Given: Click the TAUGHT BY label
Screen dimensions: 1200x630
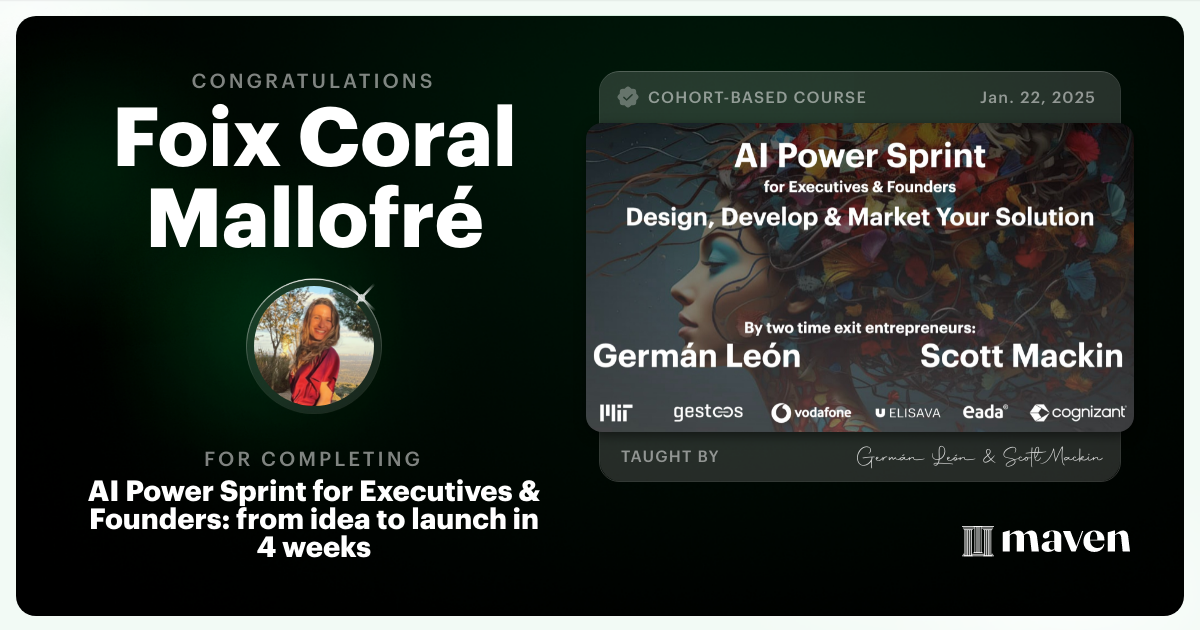Looking at the screenshot, I should (x=669, y=457).
